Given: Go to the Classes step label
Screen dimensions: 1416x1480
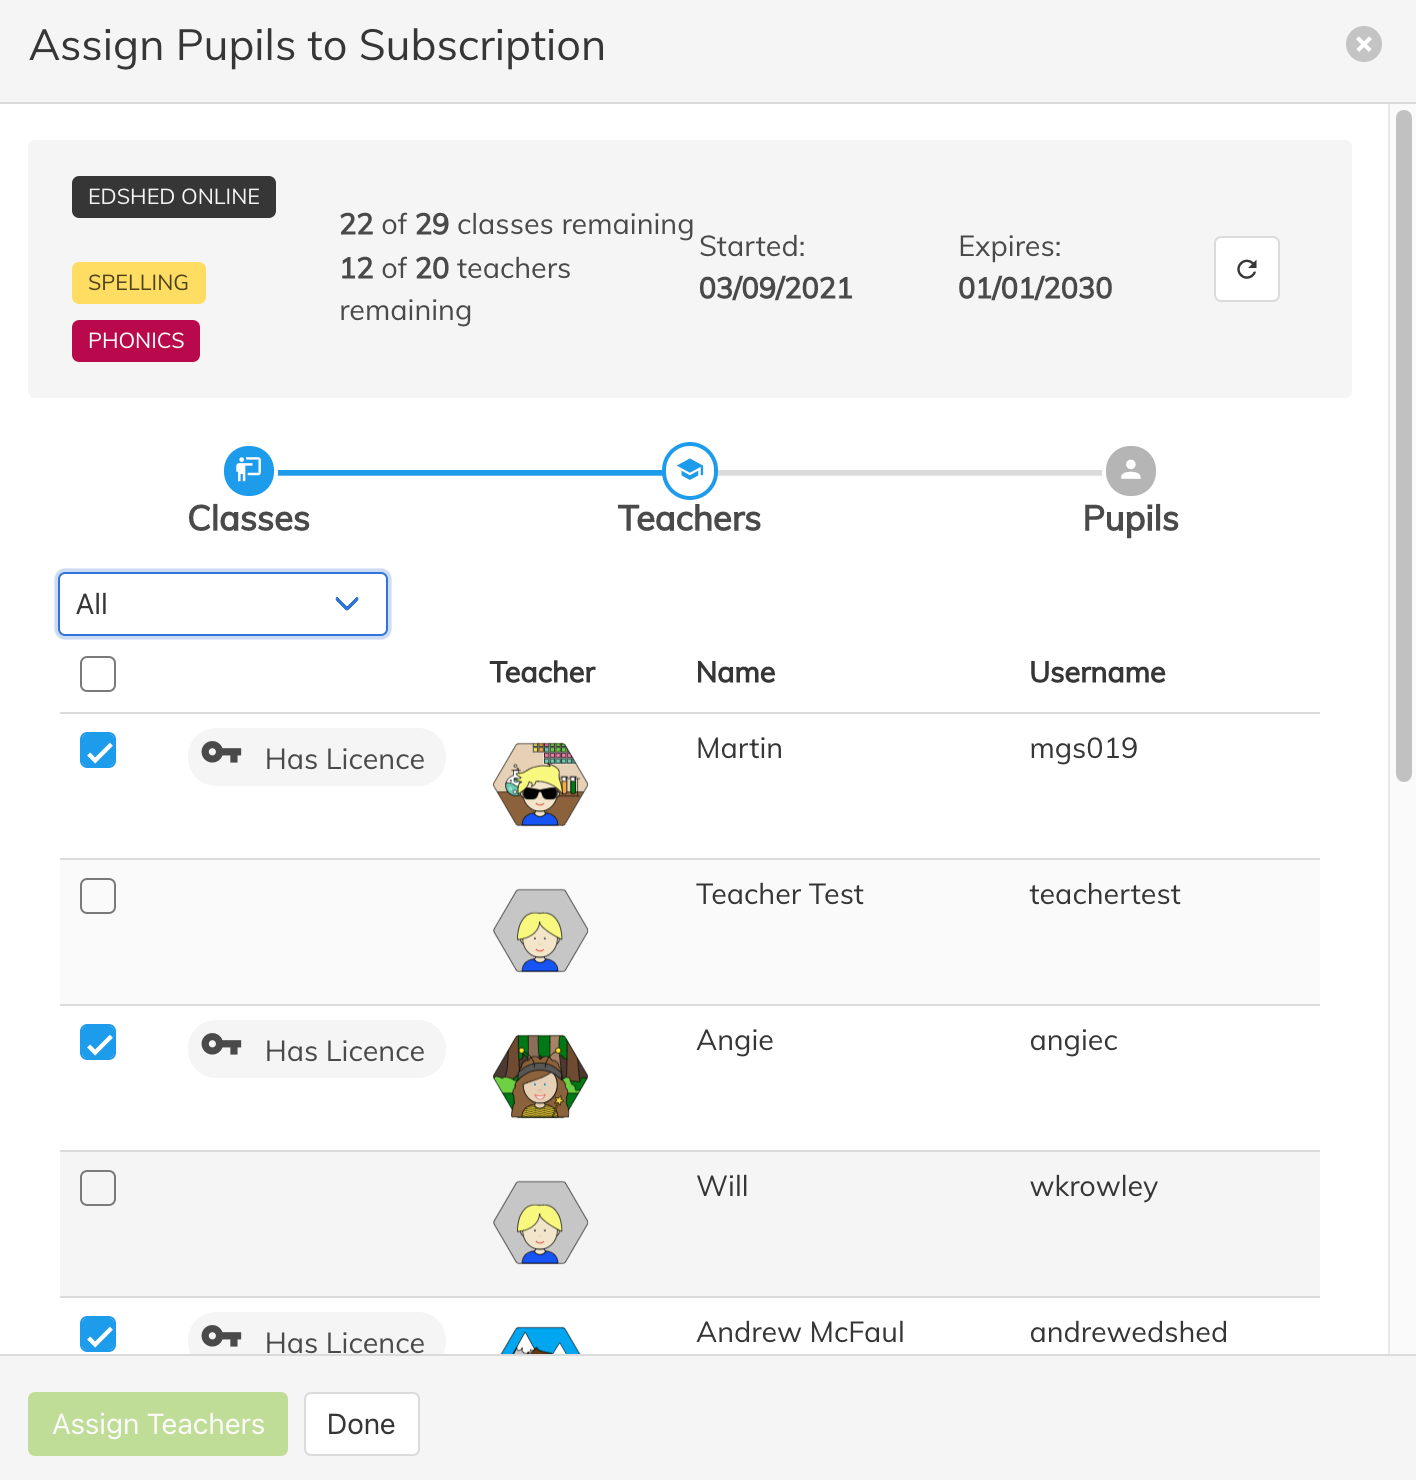Looking at the screenshot, I should pyautogui.click(x=249, y=519).
